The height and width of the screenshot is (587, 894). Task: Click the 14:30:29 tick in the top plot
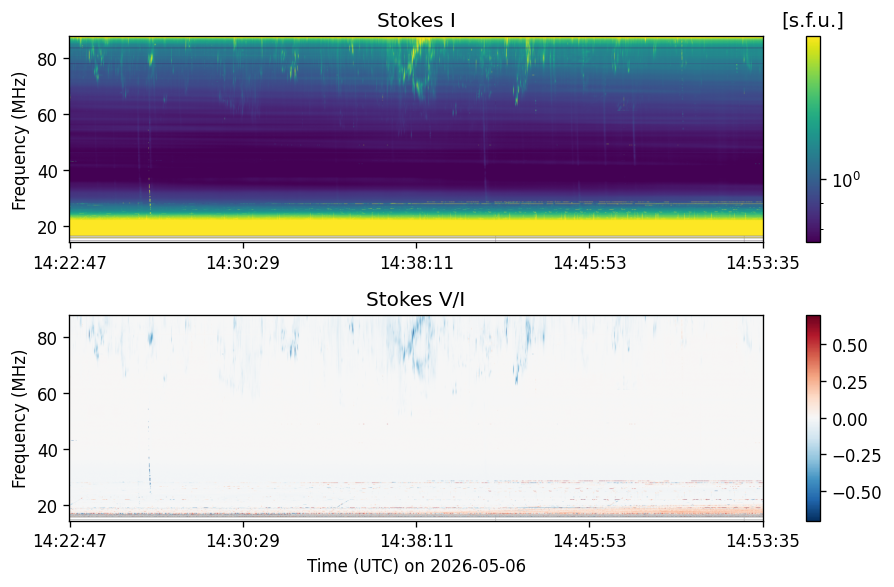pos(243,263)
